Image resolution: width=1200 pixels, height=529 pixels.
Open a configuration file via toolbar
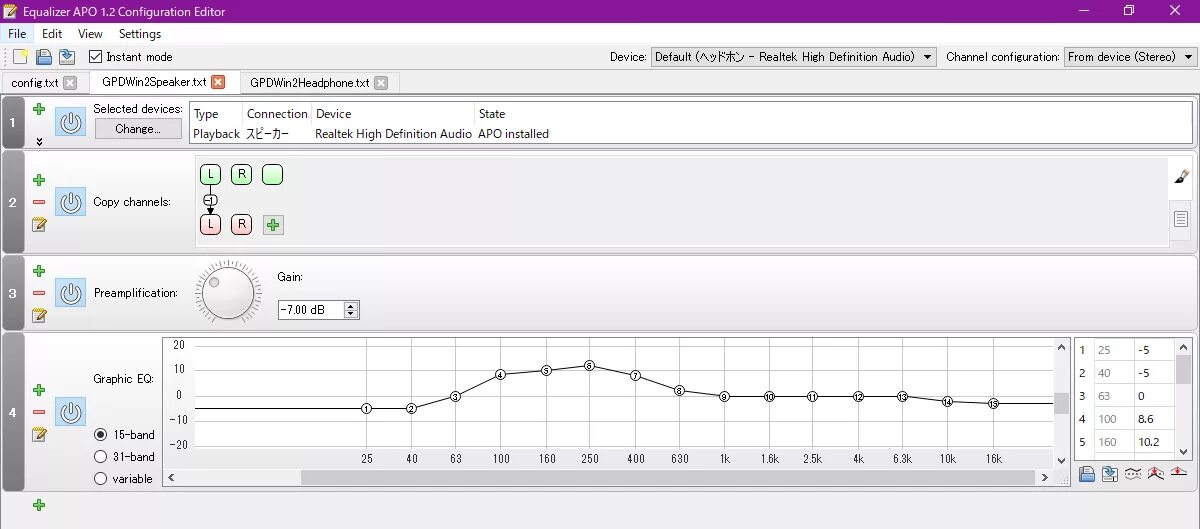coord(44,57)
